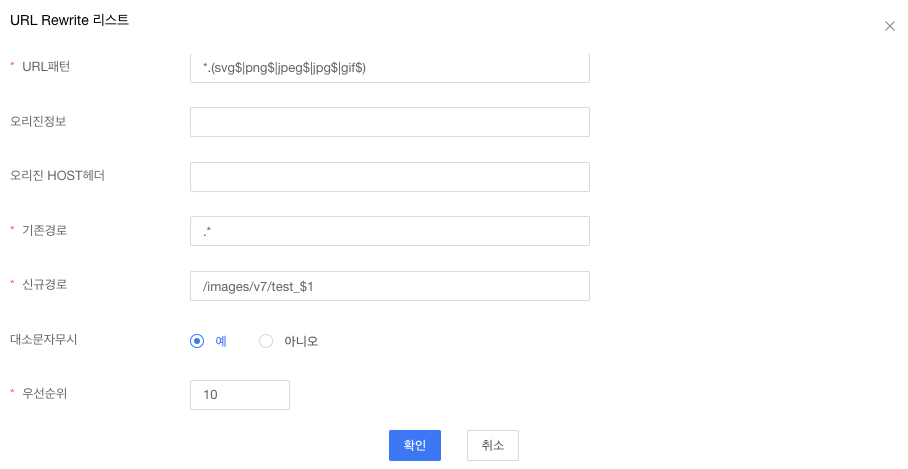This screenshot has width=908, height=469.
Task: Click the URL Rewrite 리스트 dialog title
Action: pos(69,20)
